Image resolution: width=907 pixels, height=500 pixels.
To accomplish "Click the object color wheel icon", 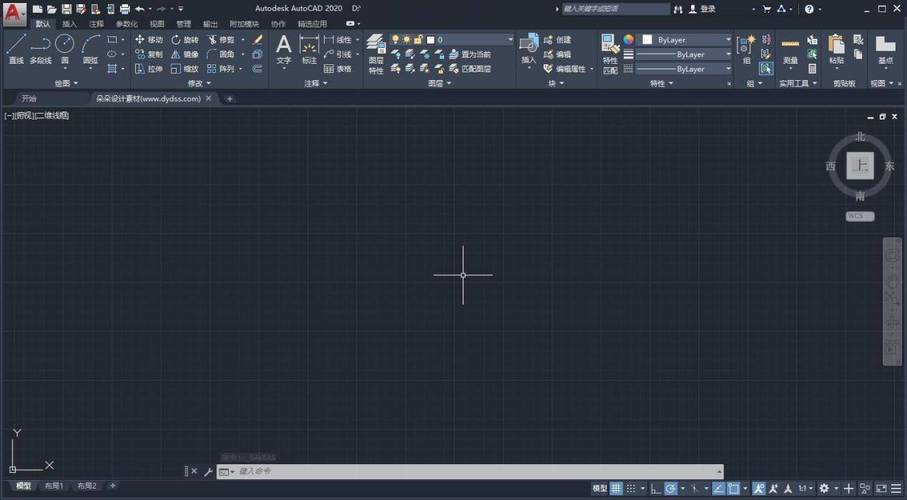I will pos(629,40).
